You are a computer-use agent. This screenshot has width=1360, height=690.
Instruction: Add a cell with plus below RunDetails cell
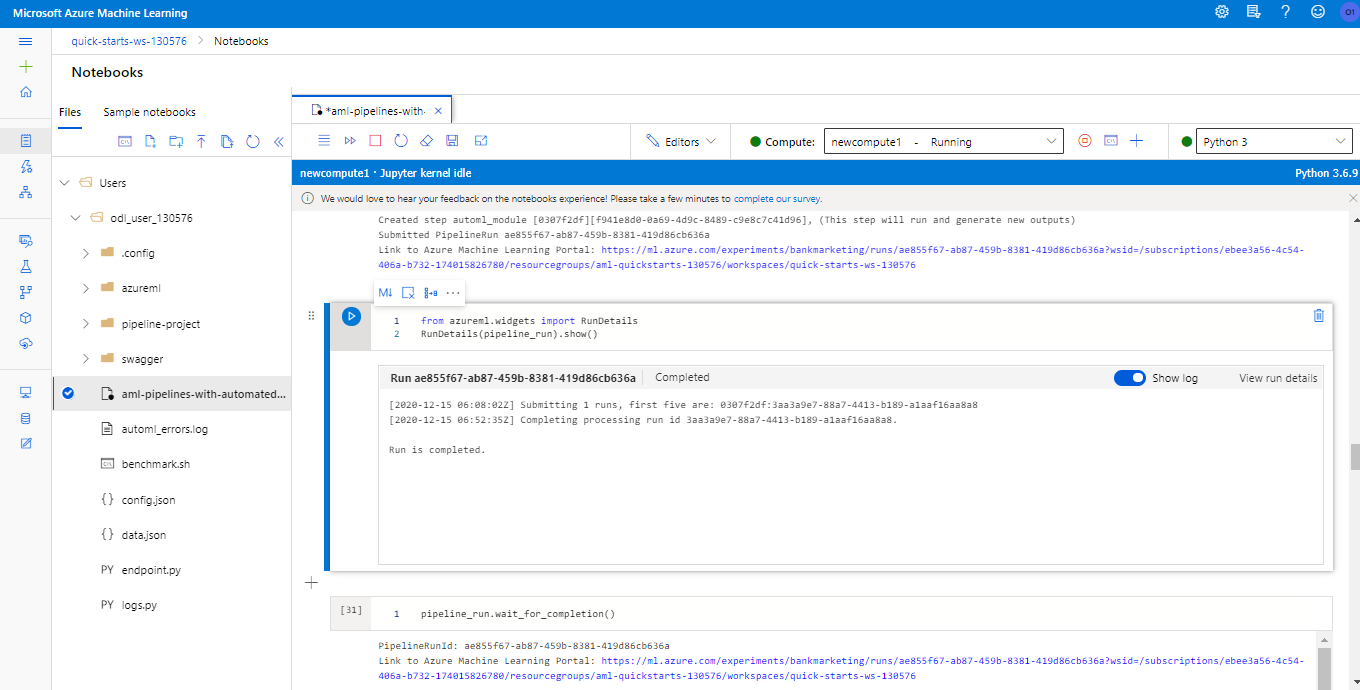pos(311,582)
